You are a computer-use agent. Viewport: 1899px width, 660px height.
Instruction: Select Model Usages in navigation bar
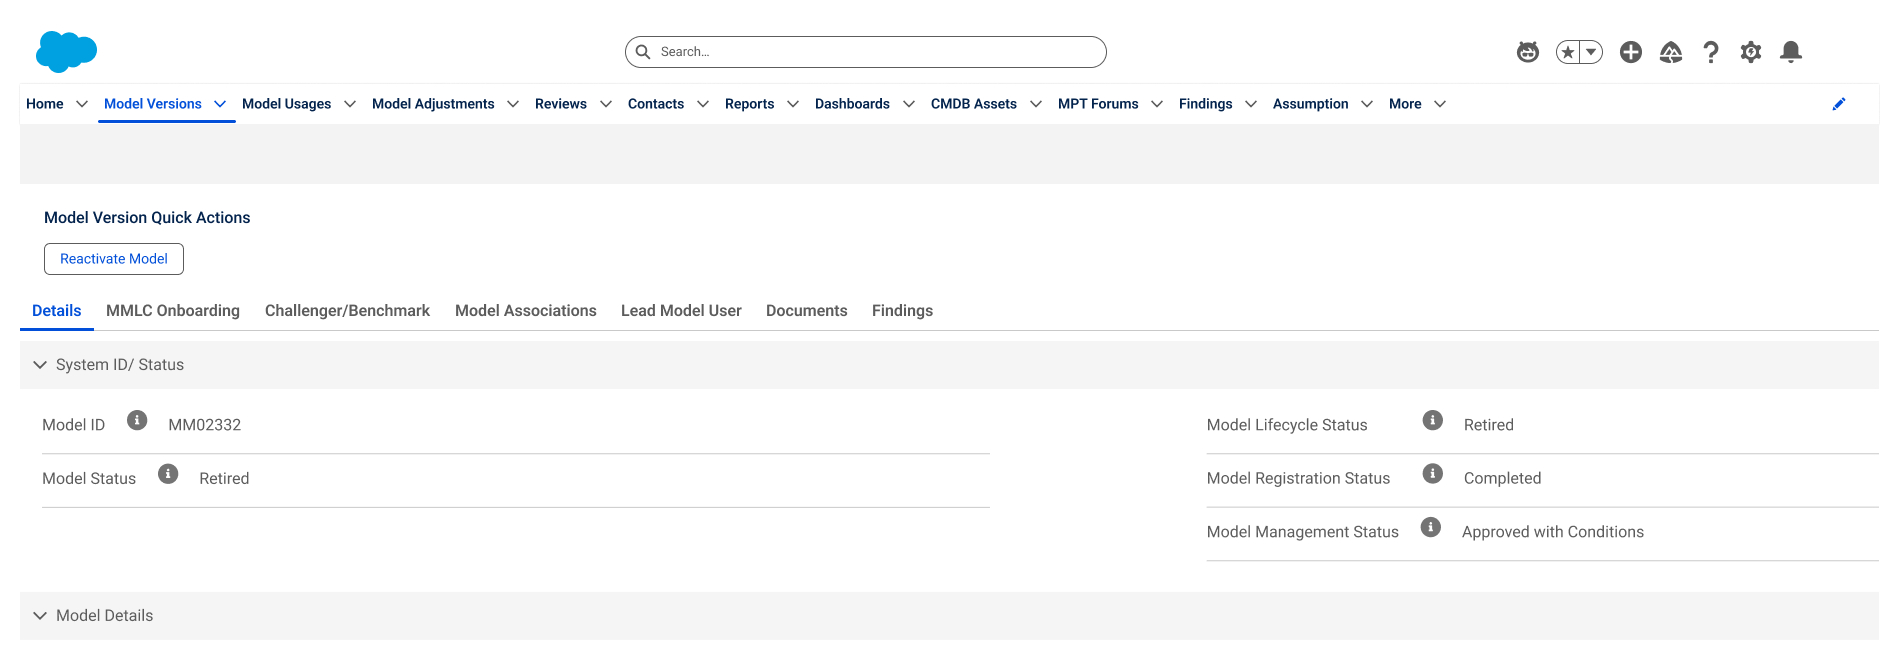point(286,104)
